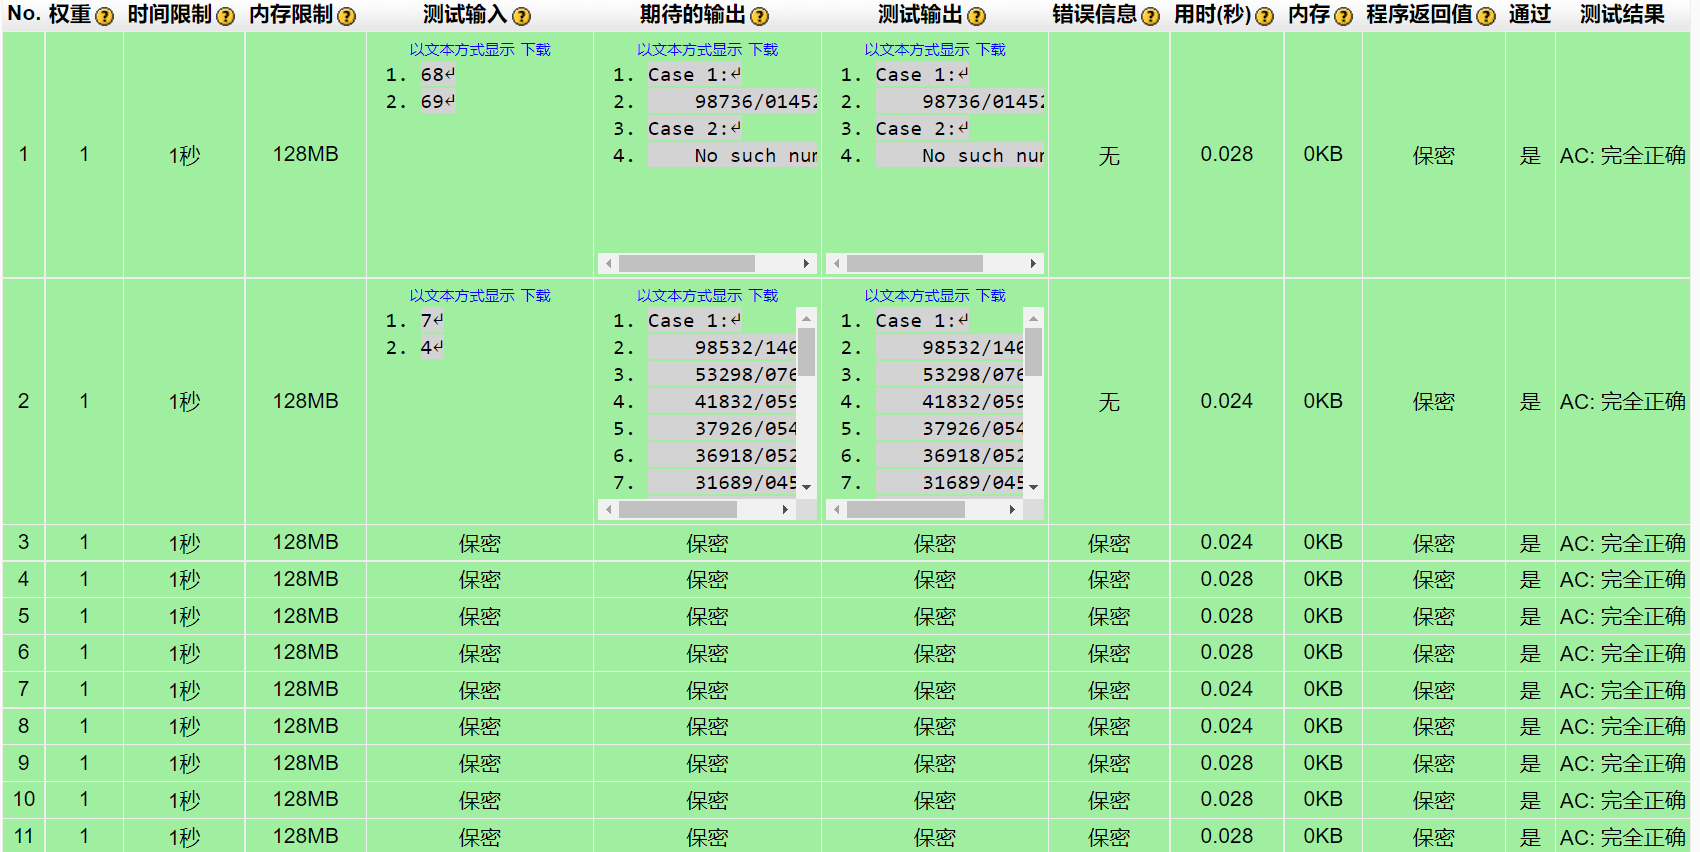Select 'Case 2:' line in row 1 期待的输出
Screen dimensions: 1700x852
[x=695, y=129]
